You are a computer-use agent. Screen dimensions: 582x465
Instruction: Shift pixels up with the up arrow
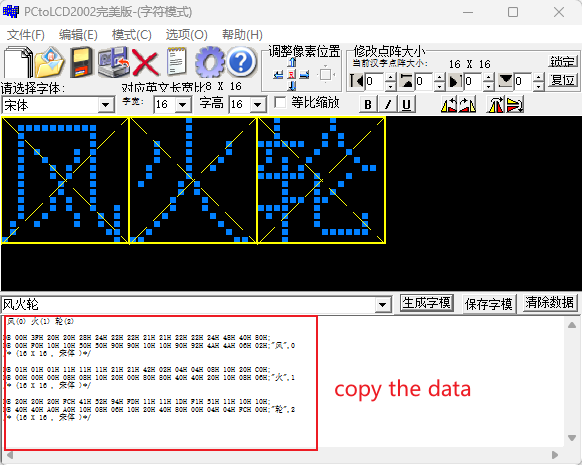(292, 63)
